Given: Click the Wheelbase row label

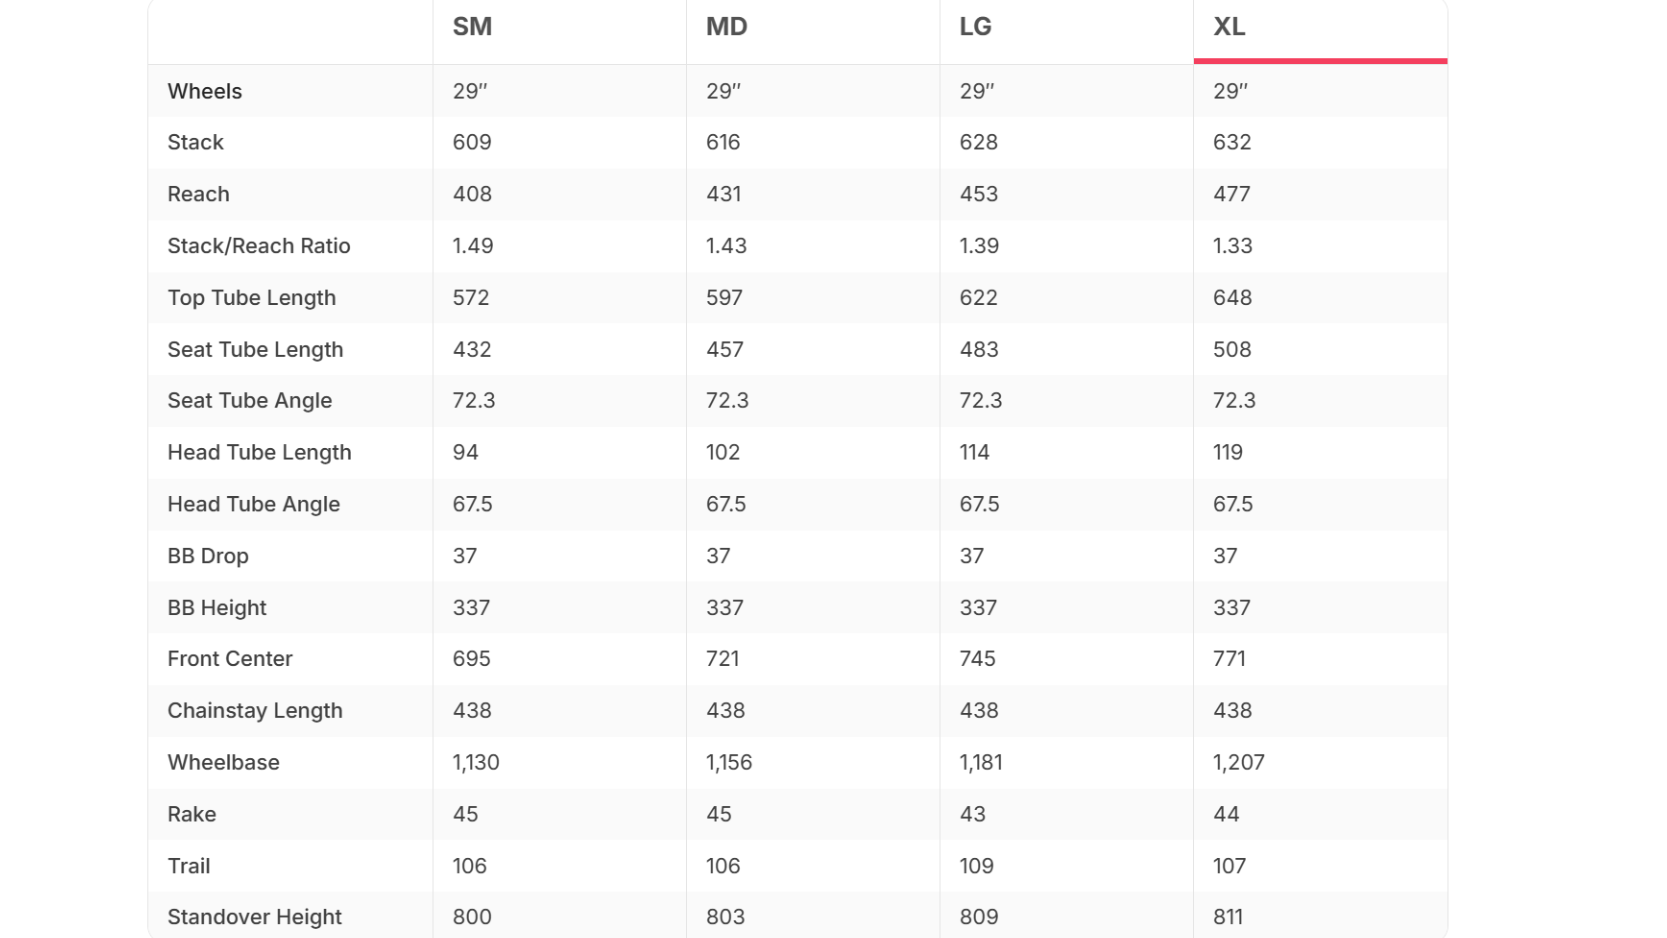Looking at the screenshot, I should [x=224, y=762].
